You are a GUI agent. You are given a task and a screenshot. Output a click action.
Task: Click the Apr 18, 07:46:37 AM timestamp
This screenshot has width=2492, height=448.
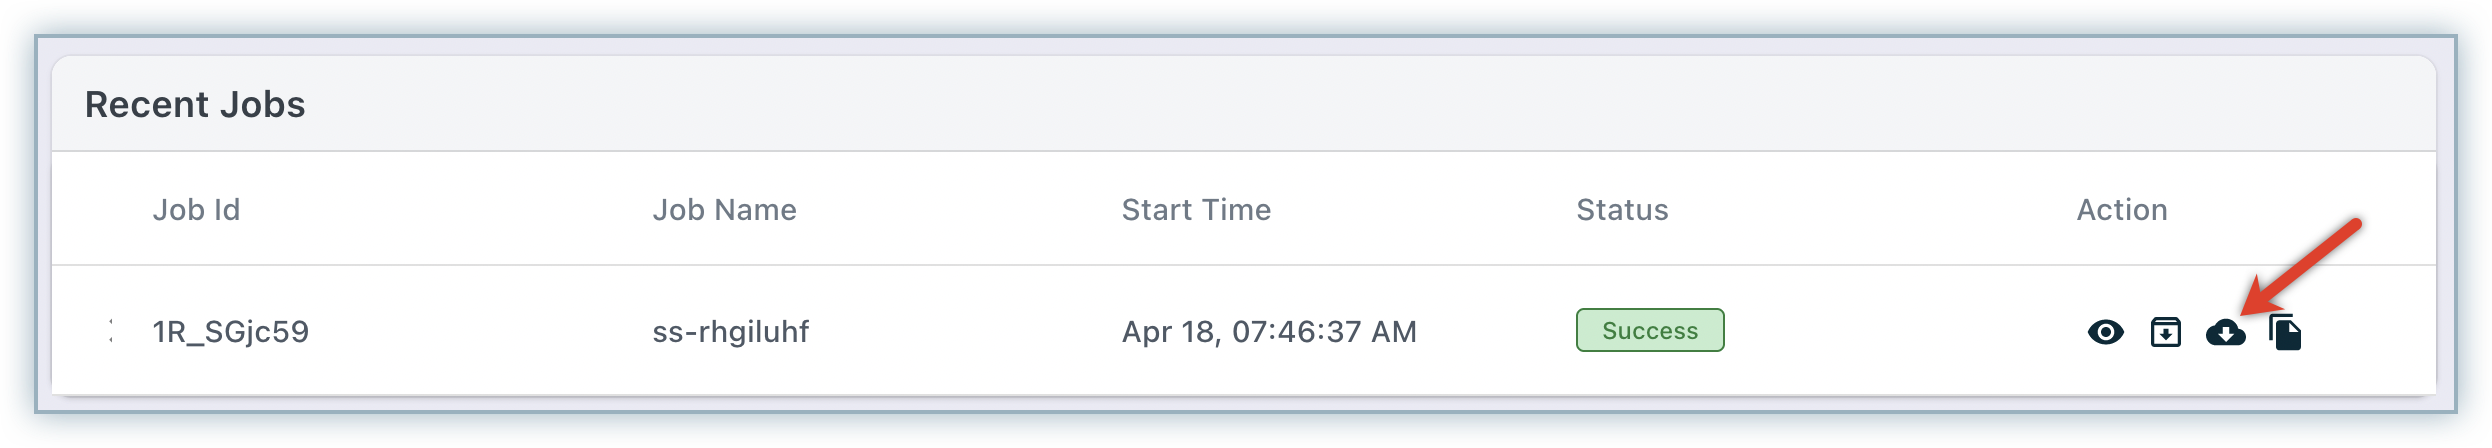point(1269,332)
